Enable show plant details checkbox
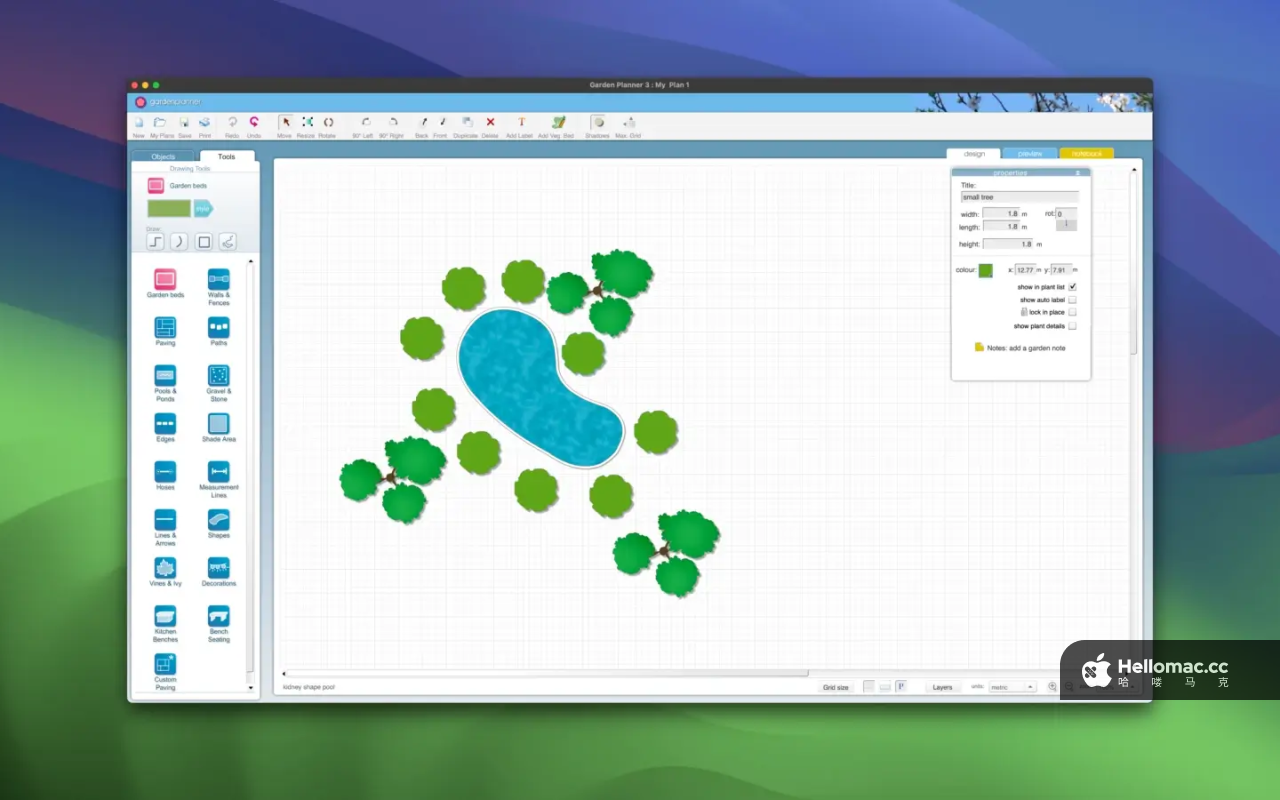This screenshot has width=1280, height=800. pyautogui.click(x=1072, y=326)
